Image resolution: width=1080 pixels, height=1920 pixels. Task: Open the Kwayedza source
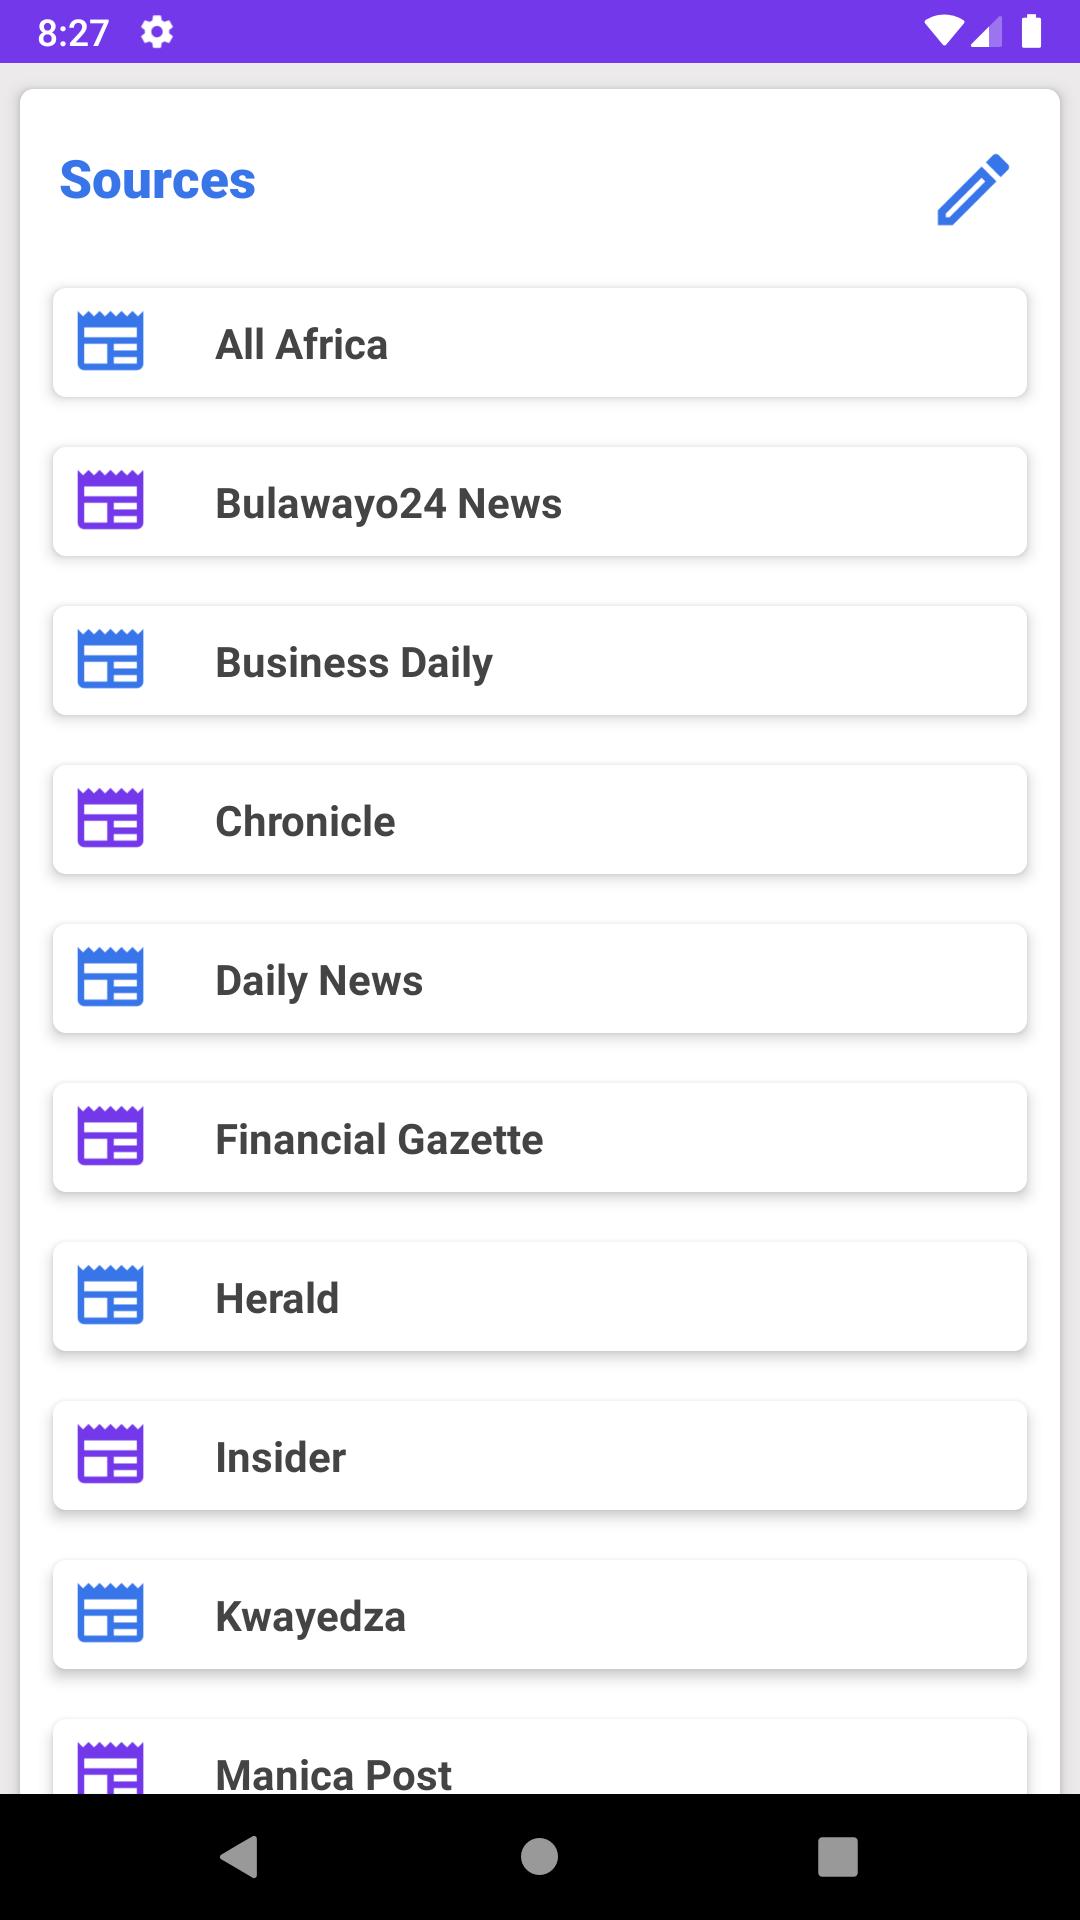(540, 1615)
